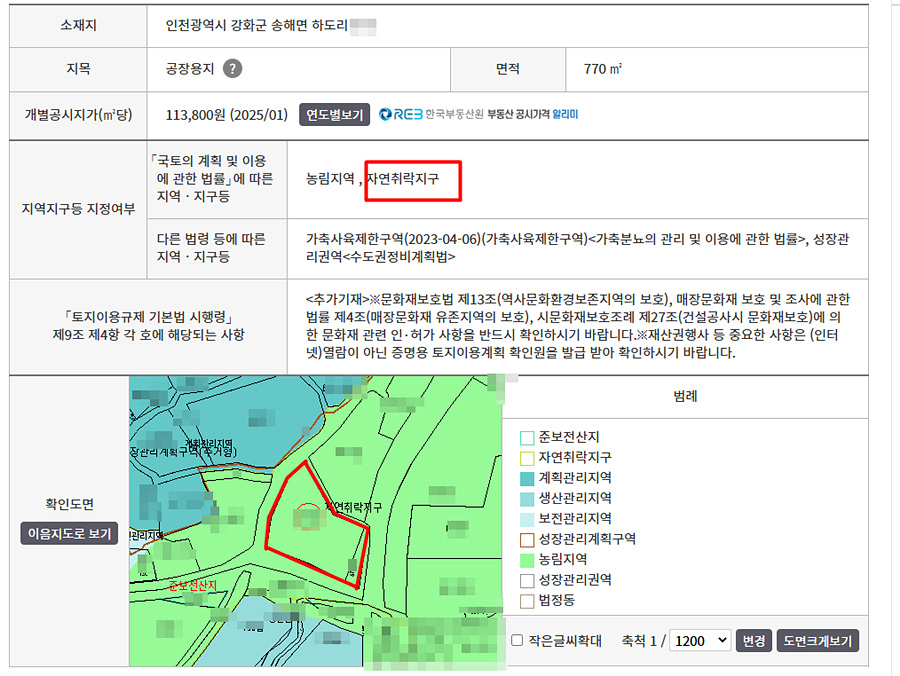Click the help question-mark icon beside 공장용지
The image size is (900, 676).
pos(232,69)
